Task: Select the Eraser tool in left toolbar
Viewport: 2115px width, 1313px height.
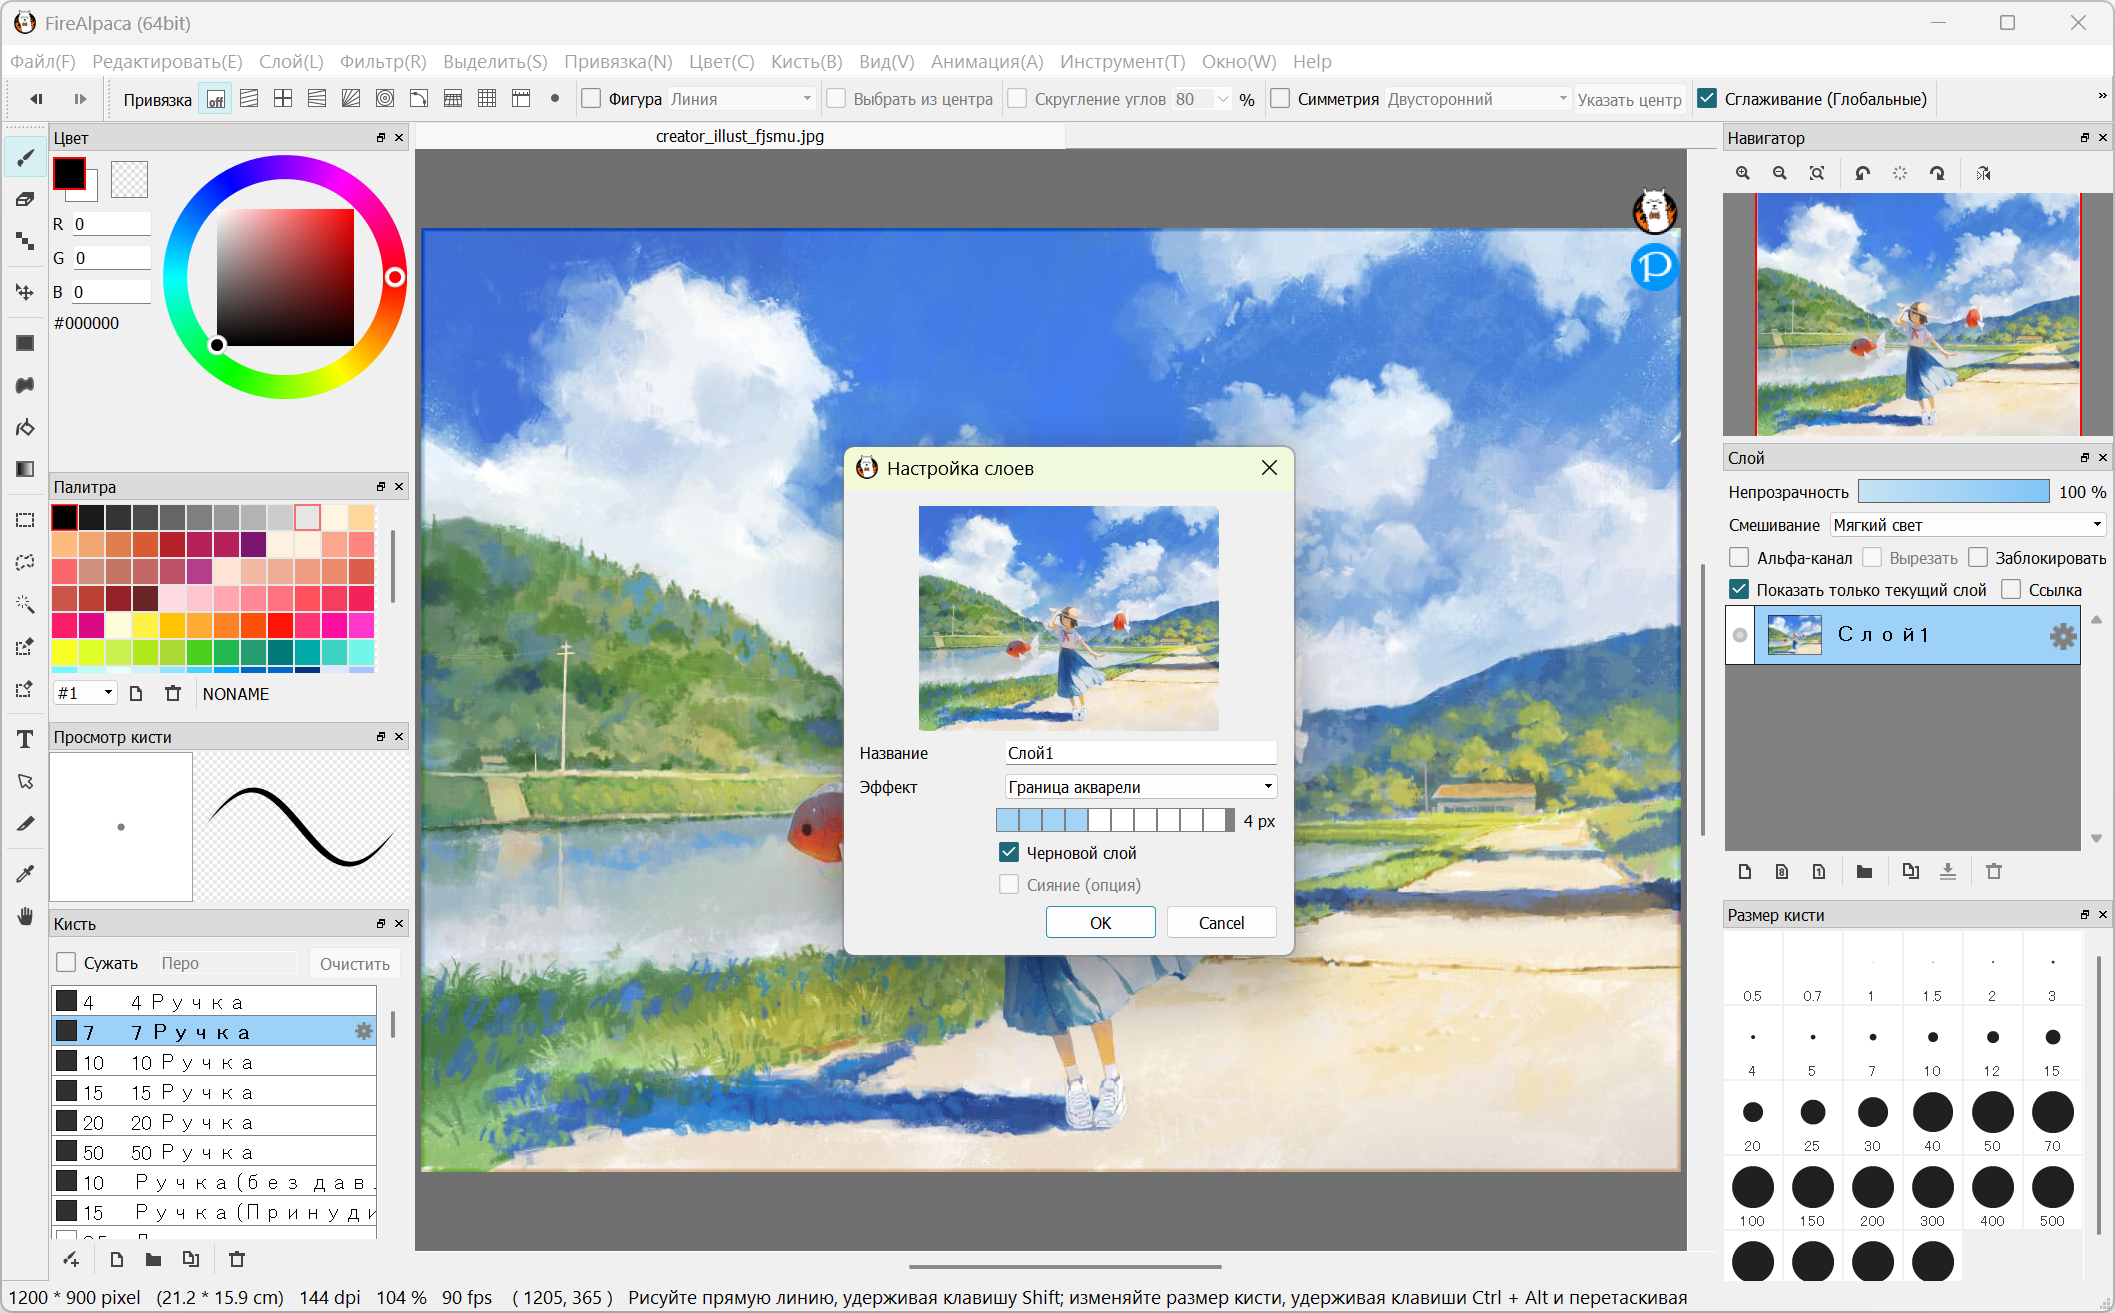Action: [25, 199]
